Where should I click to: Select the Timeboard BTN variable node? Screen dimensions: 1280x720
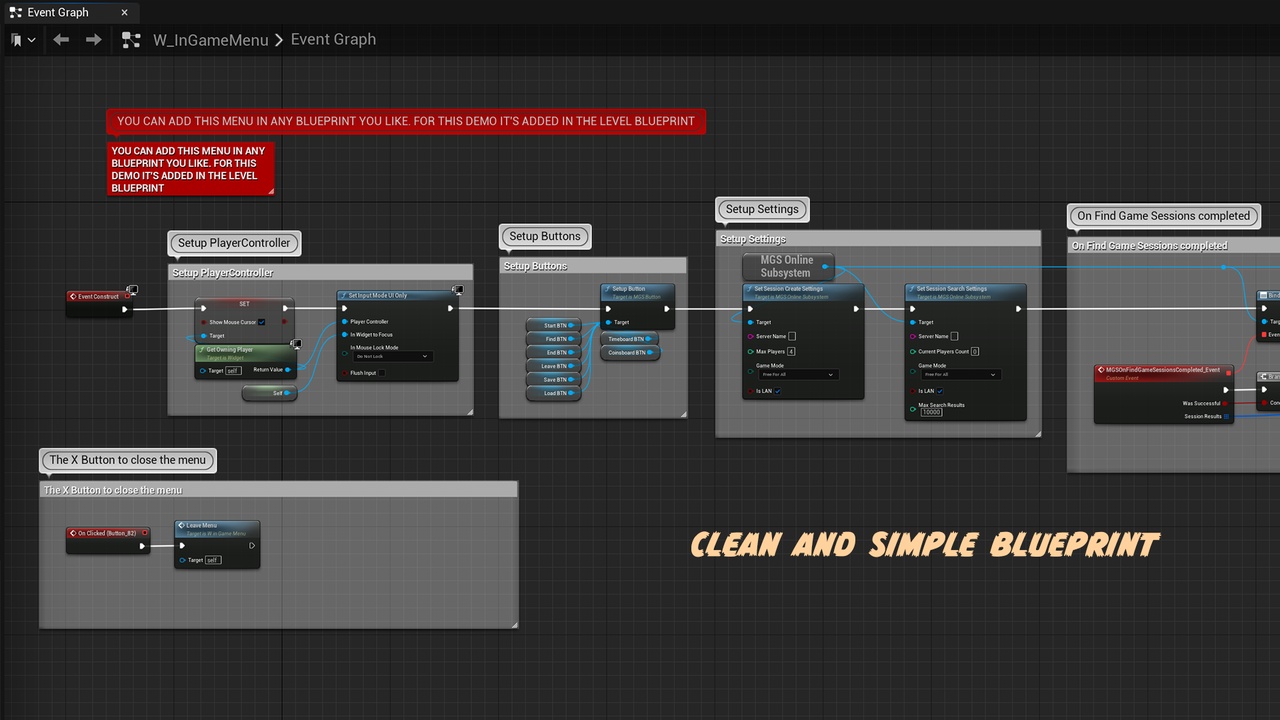[x=630, y=339]
